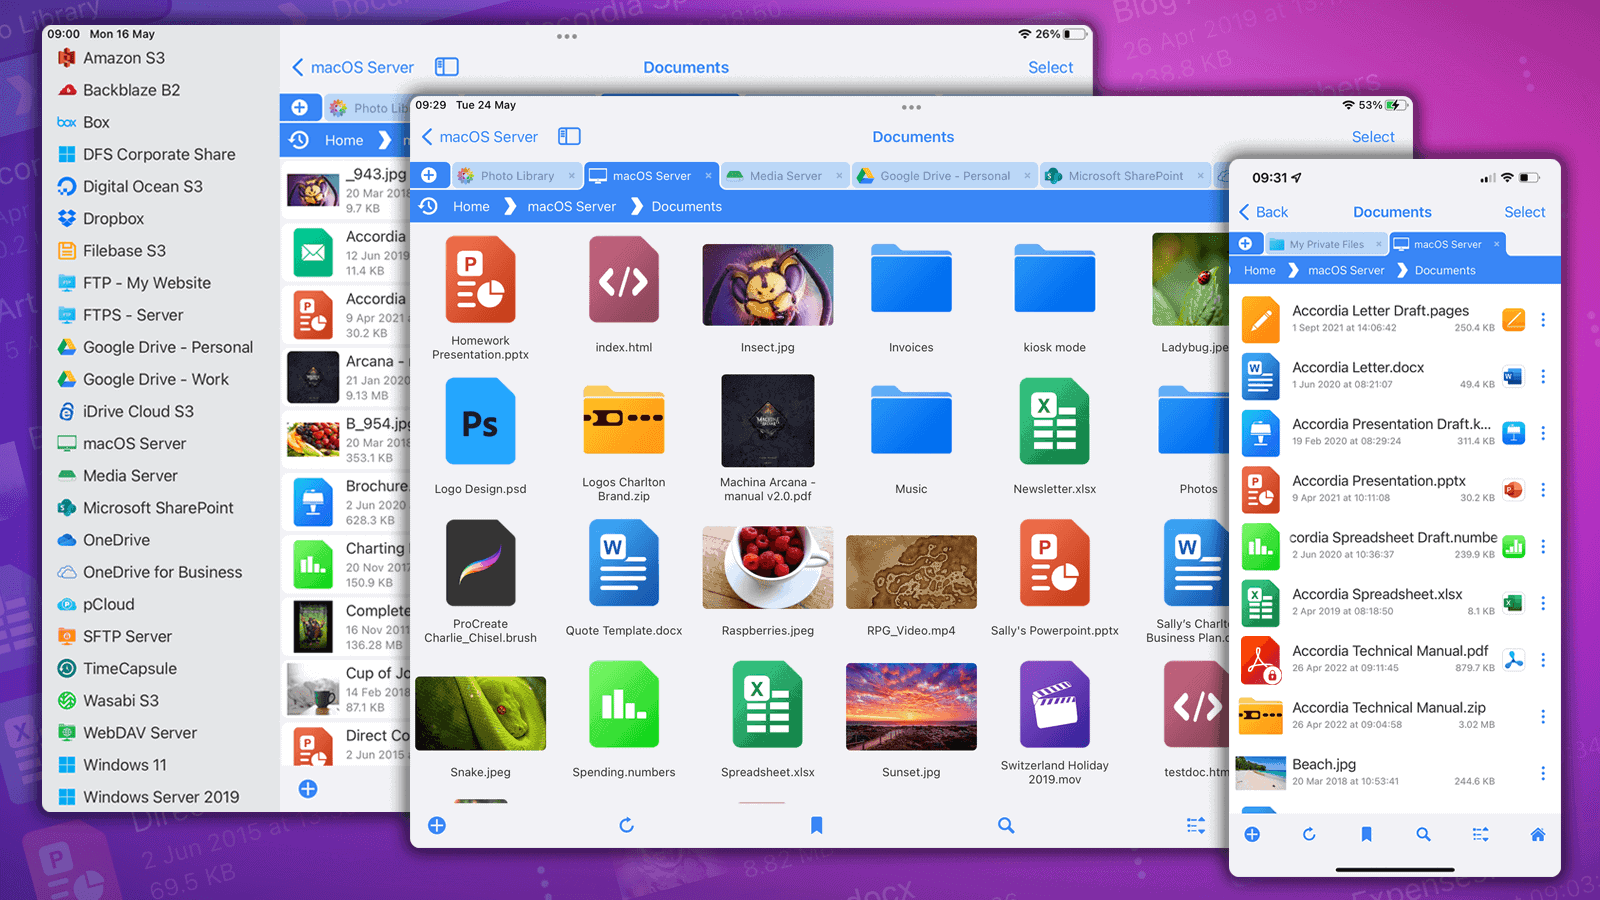Switch to the Media Server tab
The height and width of the screenshot is (900, 1600).
(785, 175)
